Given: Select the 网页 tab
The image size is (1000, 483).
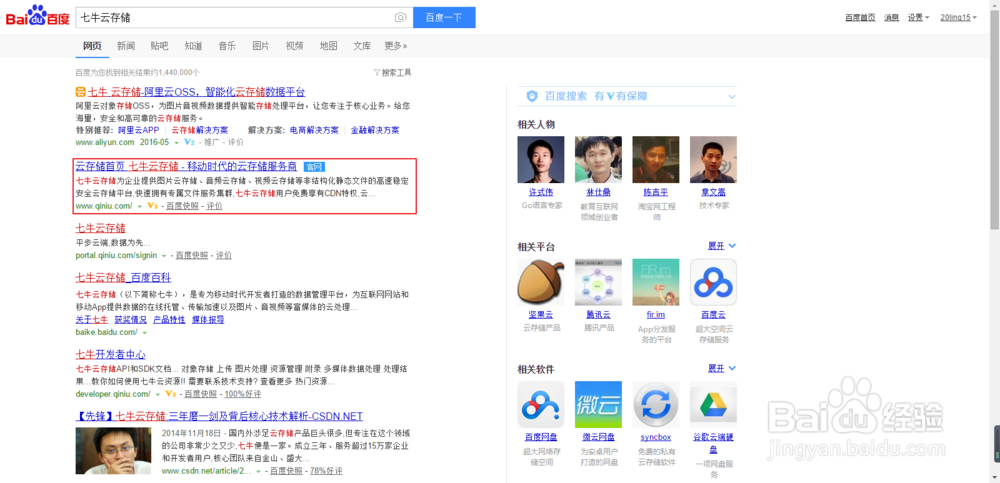Looking at the screenshot, I should tap(92, 45).
